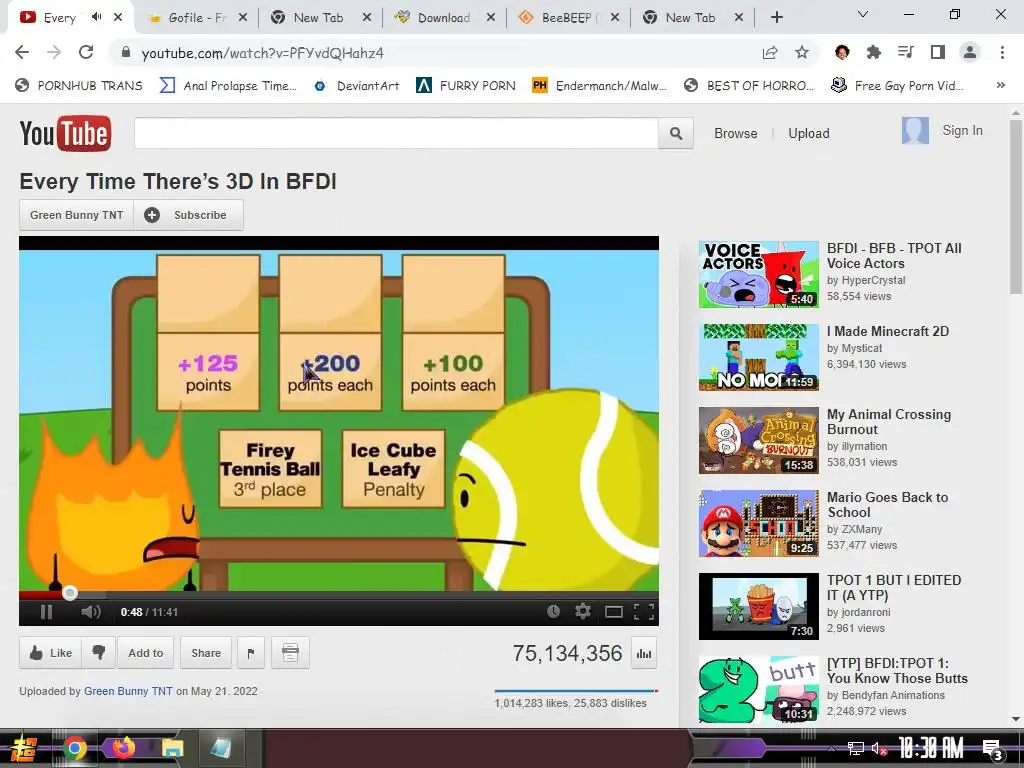The width and height of the screenshot is (1024, 768).
Task: Click the muted volume icon in system tray
Action: coord(879,748)
